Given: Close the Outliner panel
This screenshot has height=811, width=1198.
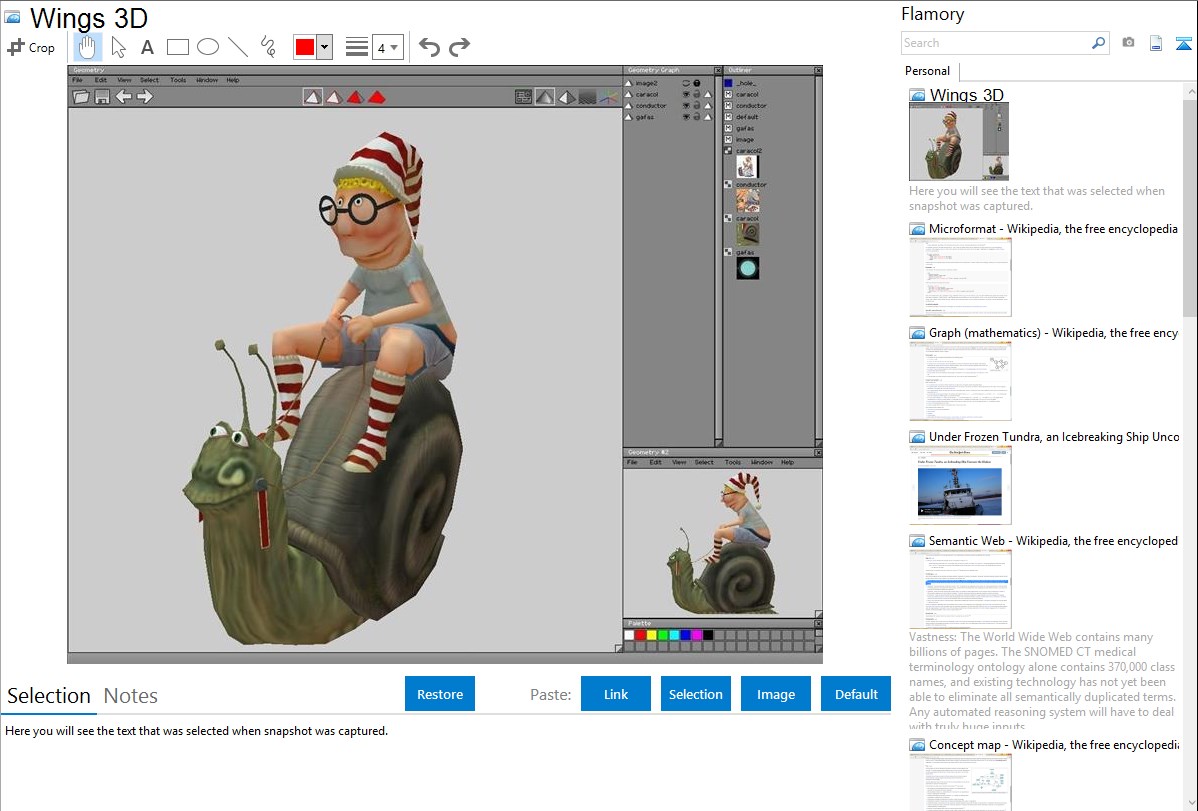Looking at the screenshot, I should [x=818, y=70].
